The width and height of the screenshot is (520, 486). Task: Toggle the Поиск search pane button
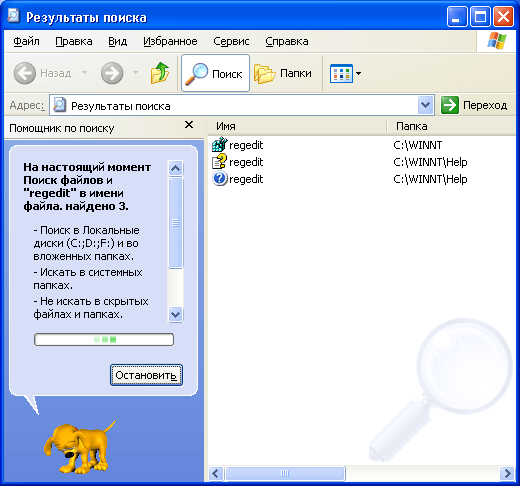tap(215, 73)
